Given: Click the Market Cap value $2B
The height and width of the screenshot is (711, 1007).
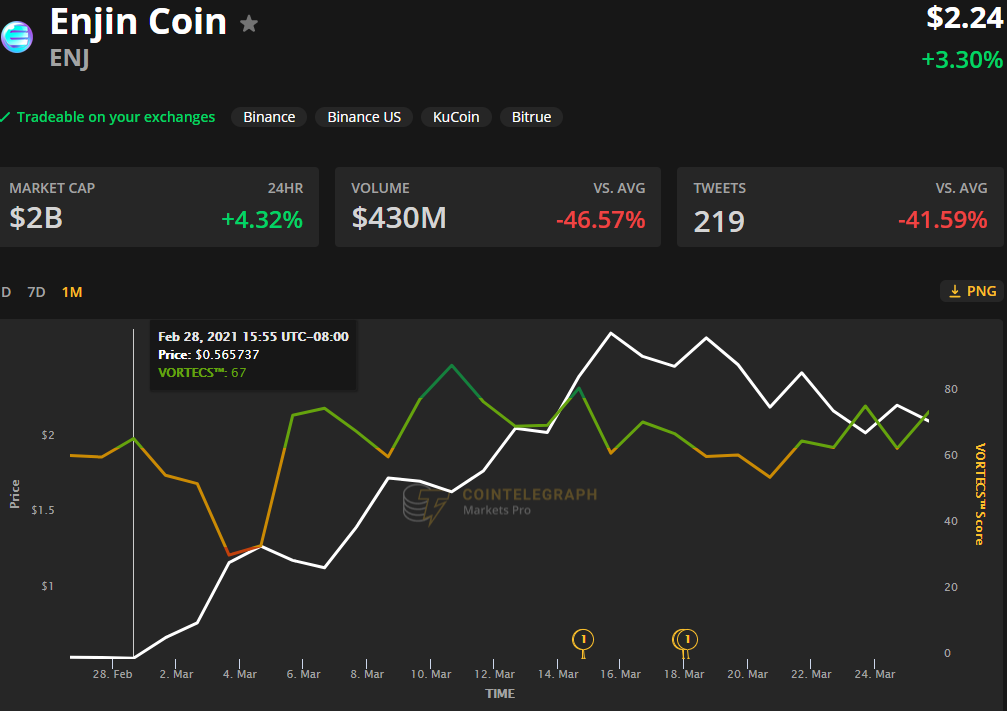Looking at the screenshot, I should [36, 218].
